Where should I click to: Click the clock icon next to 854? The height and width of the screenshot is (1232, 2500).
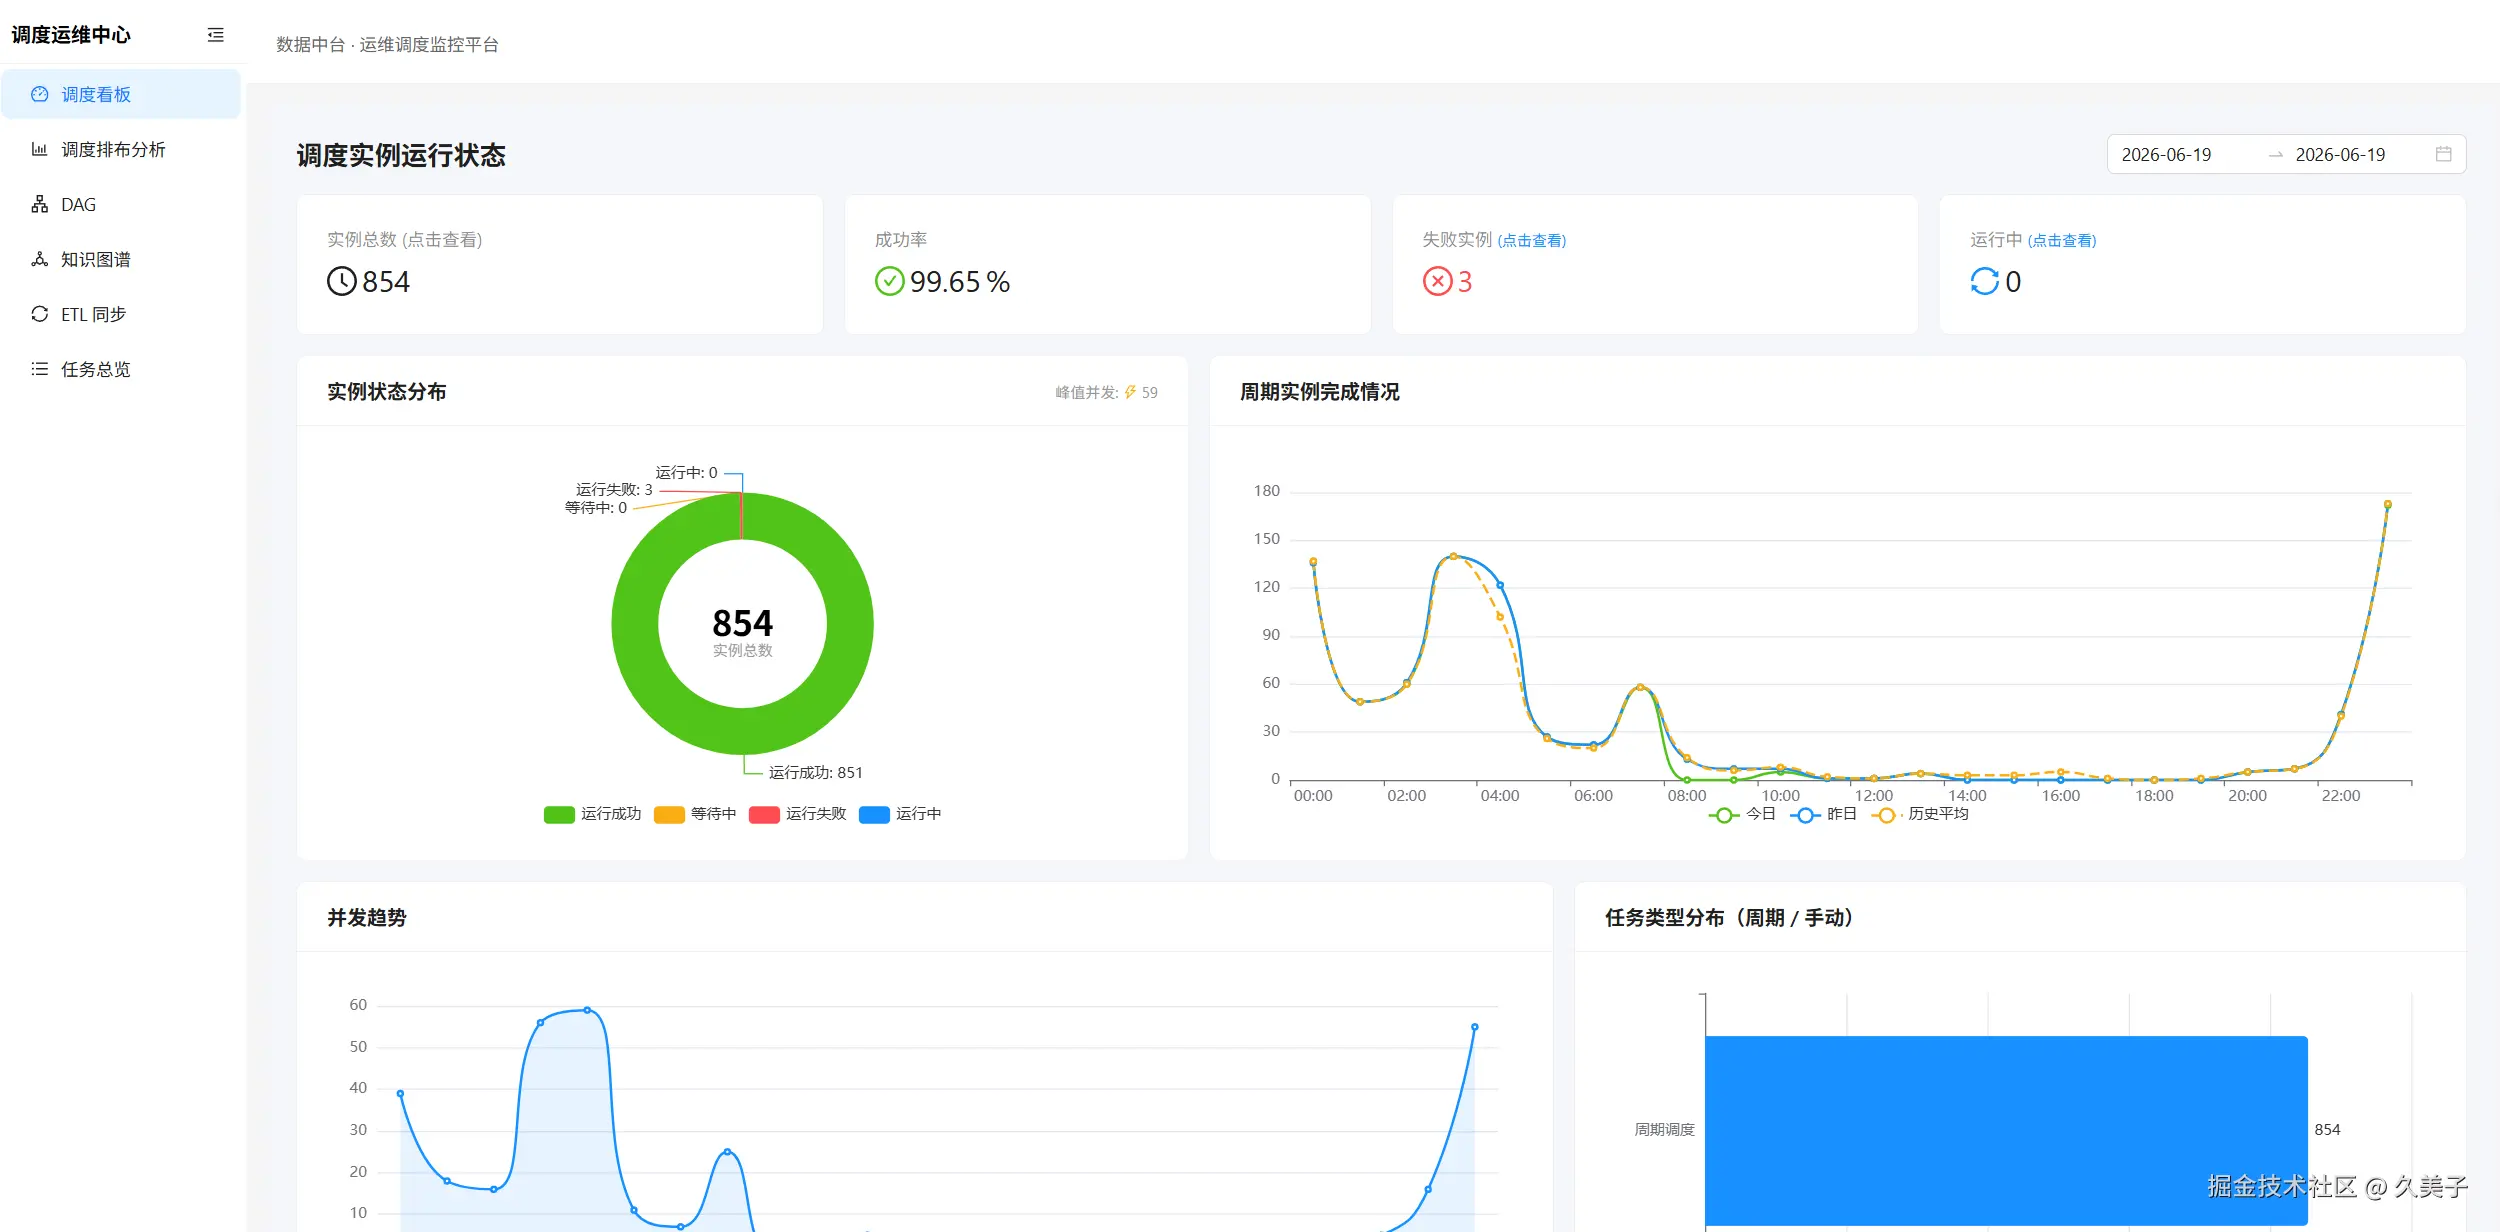click(342, 281)
